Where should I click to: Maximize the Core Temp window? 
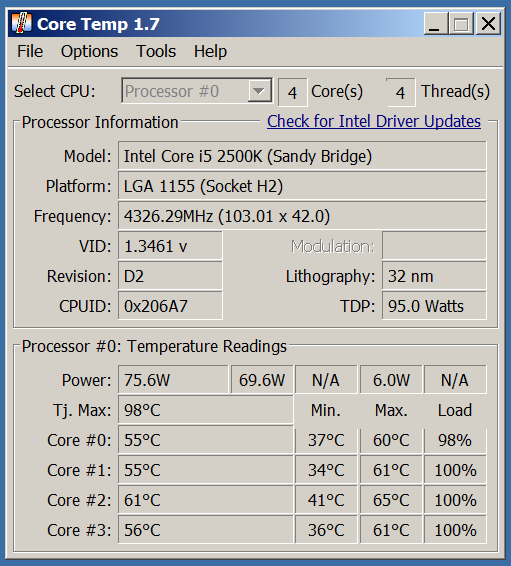click(x=461, y=24)
